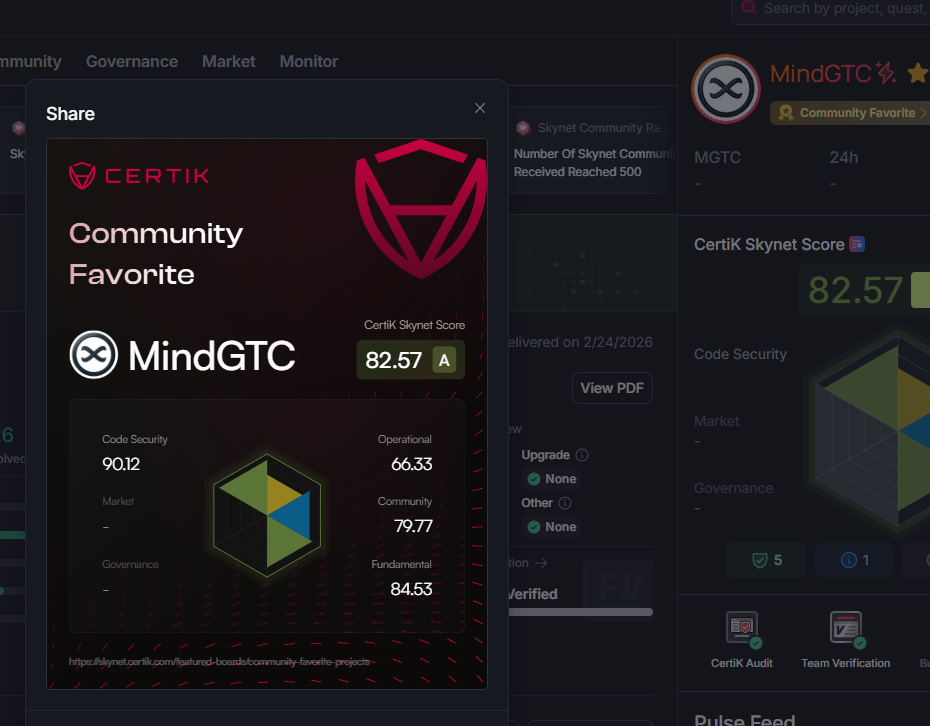This screenshot has height=726, width=930.
Task: Open the Community Favorite badge
Action: pyautogui.click(x=850, y=113)
